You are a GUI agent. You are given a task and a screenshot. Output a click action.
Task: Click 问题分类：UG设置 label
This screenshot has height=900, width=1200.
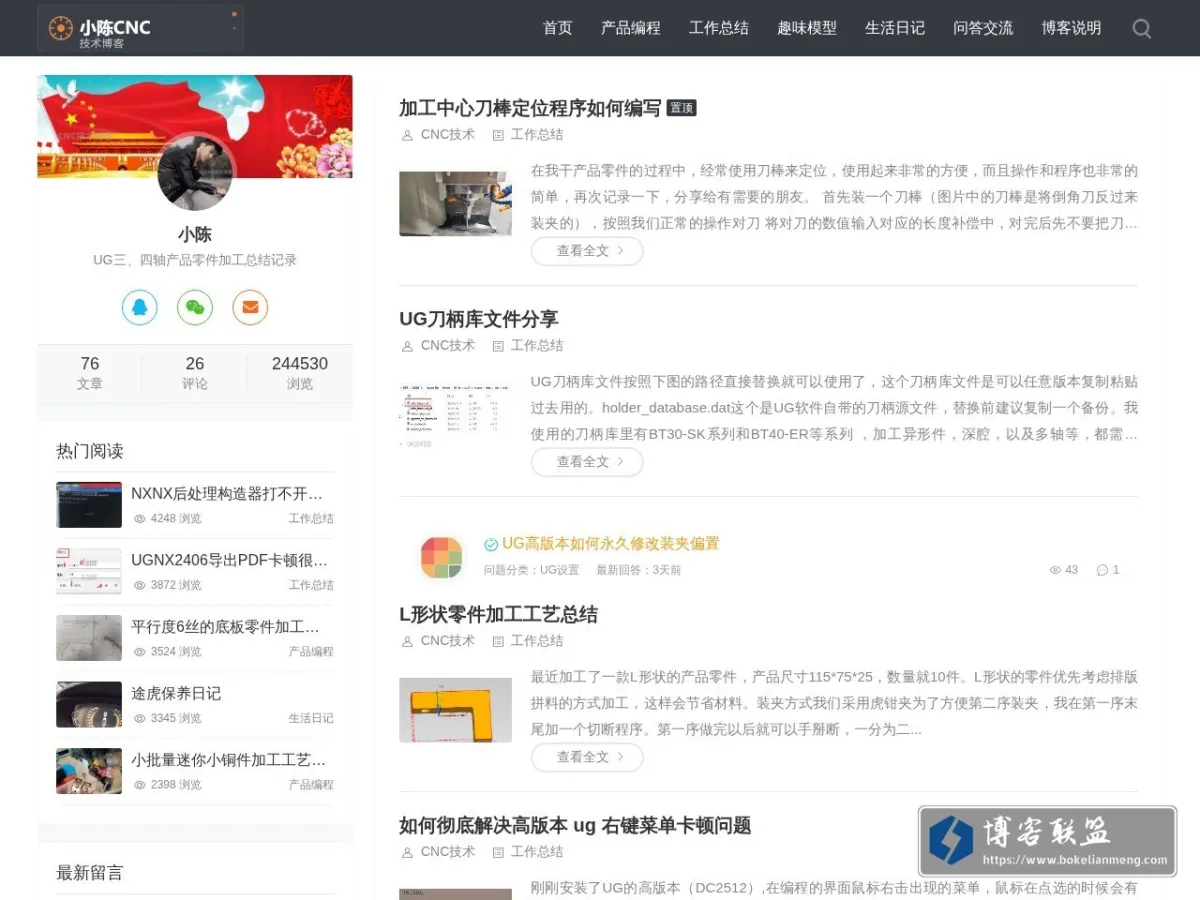(x=531, y=570)
